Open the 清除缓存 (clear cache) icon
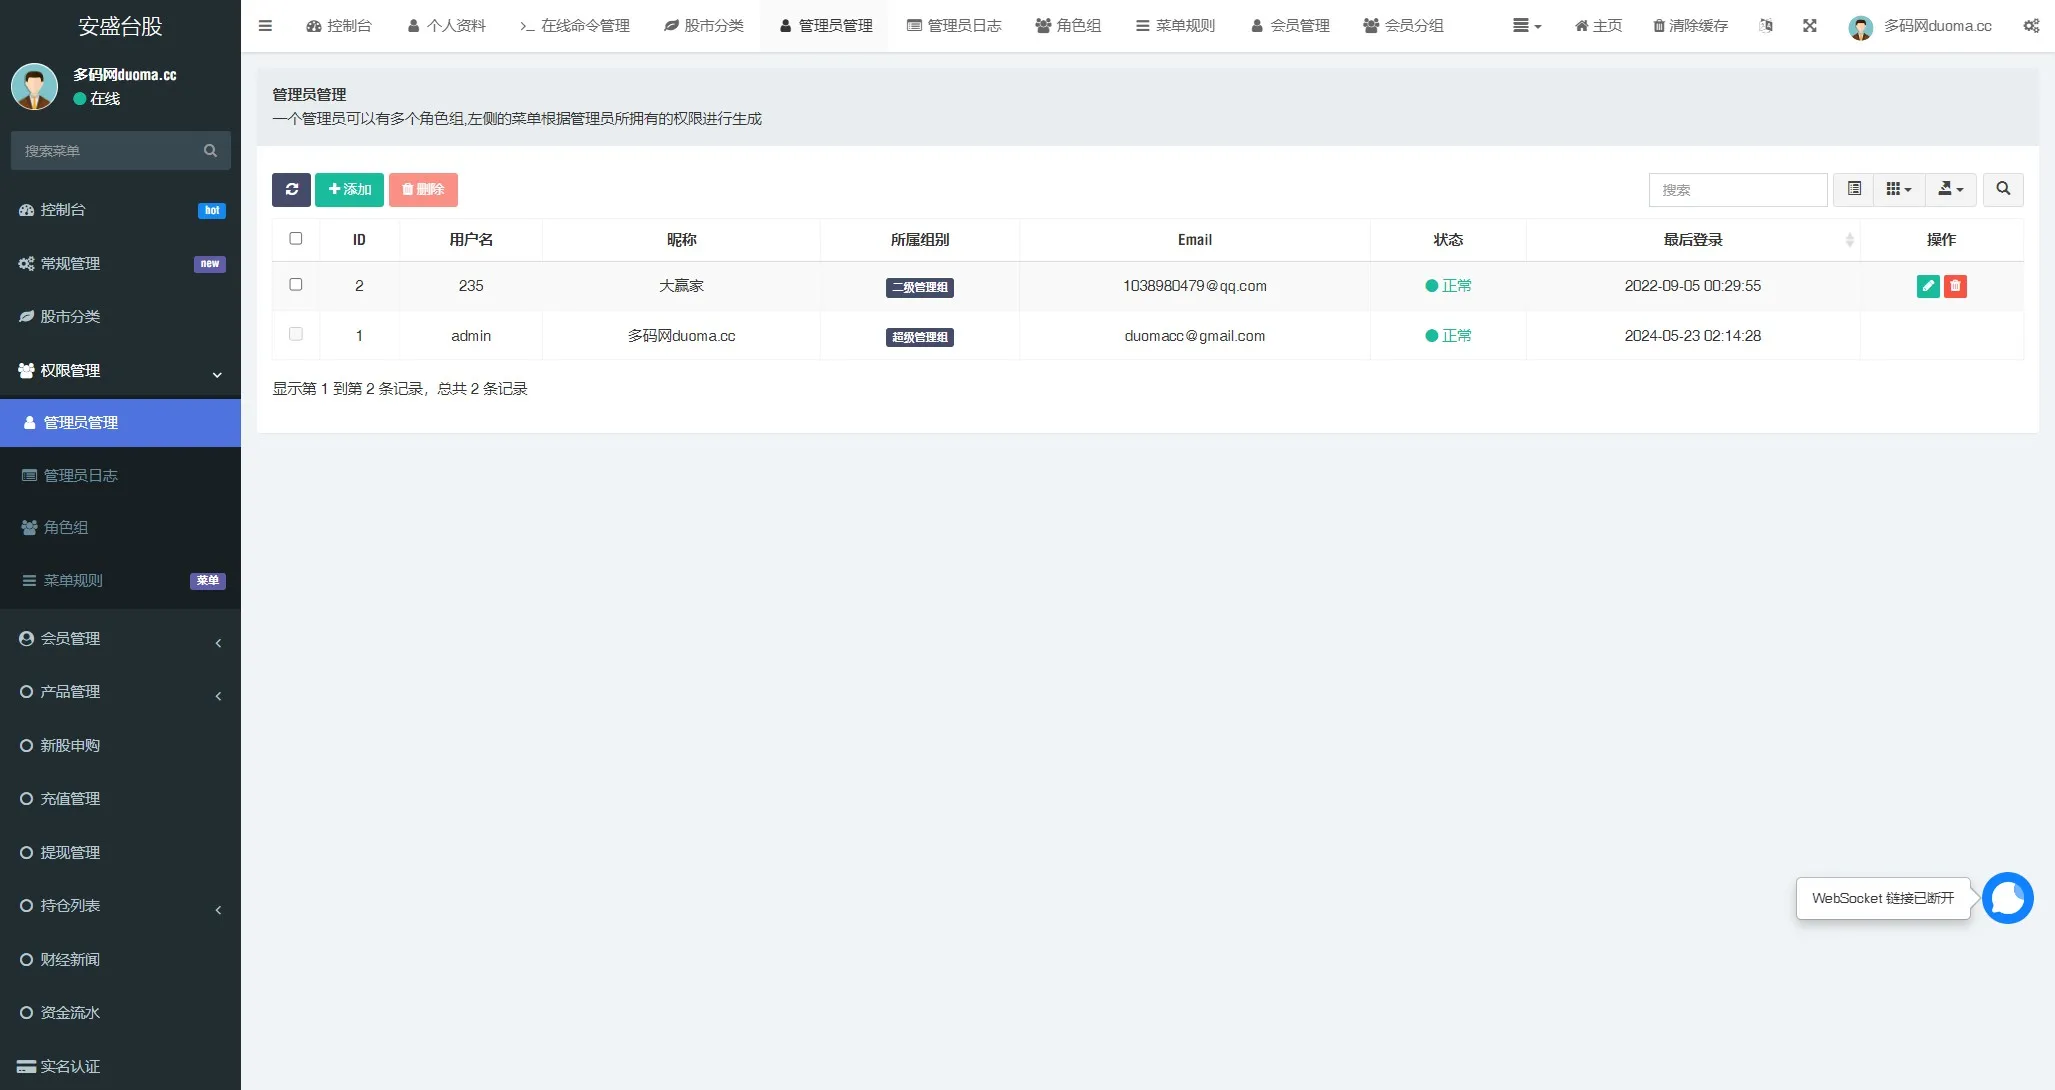 tap(1691, 25)
